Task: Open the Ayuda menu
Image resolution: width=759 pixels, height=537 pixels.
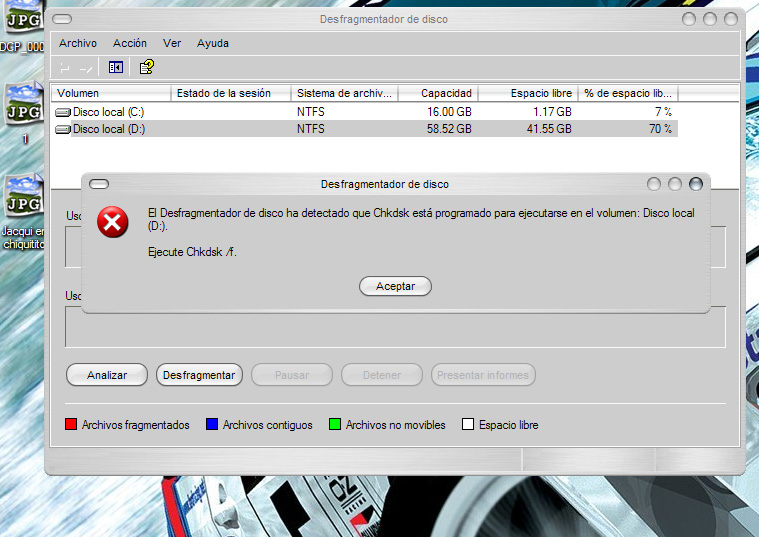Action: [213, 43]
